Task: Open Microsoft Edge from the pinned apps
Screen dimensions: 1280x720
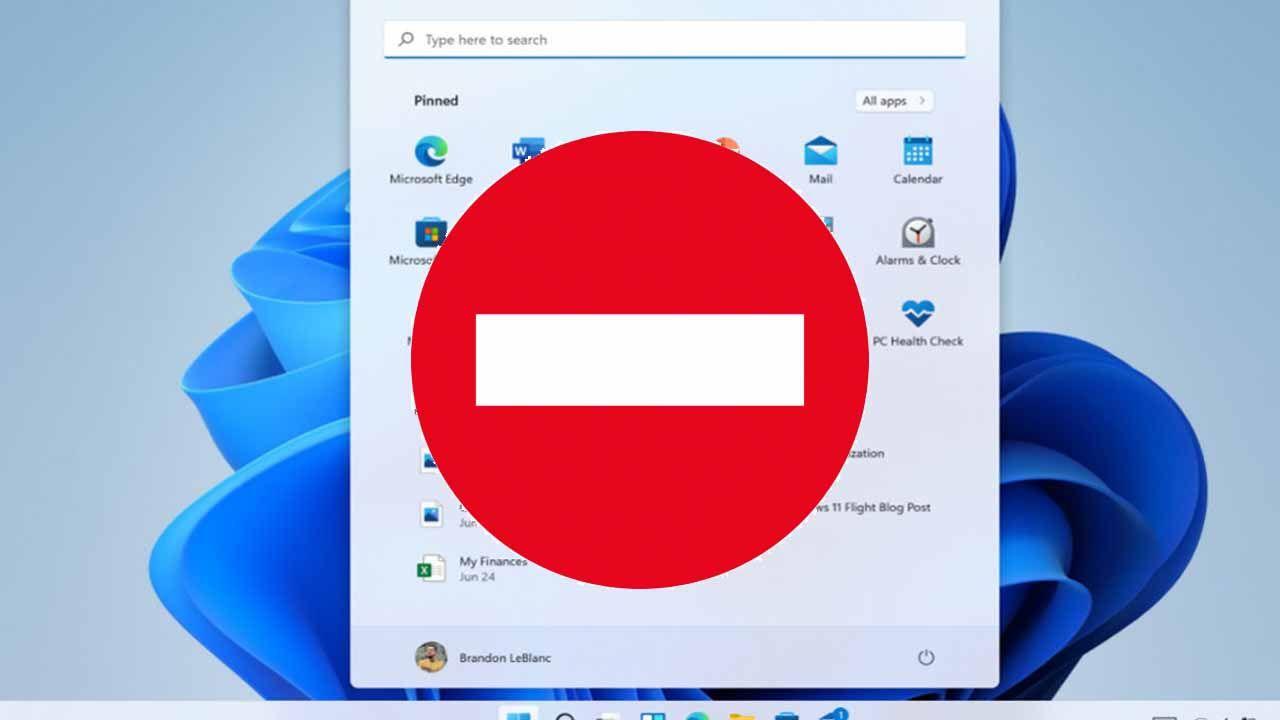Action: pos(433,155)
